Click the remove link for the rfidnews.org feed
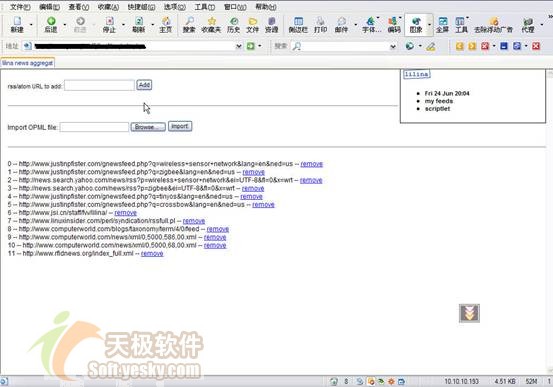This screenshot has height=387, width=553. [x=152, y=253]
